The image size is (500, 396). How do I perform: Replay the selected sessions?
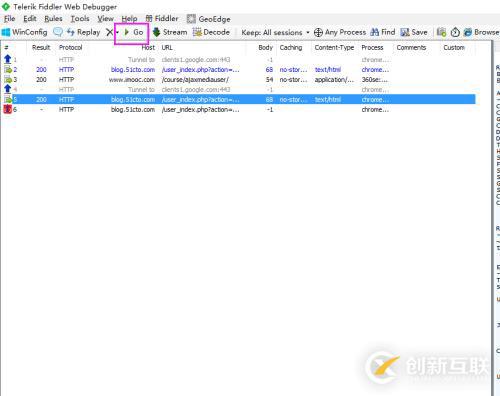pyautogui.click(x=84, y=32)
